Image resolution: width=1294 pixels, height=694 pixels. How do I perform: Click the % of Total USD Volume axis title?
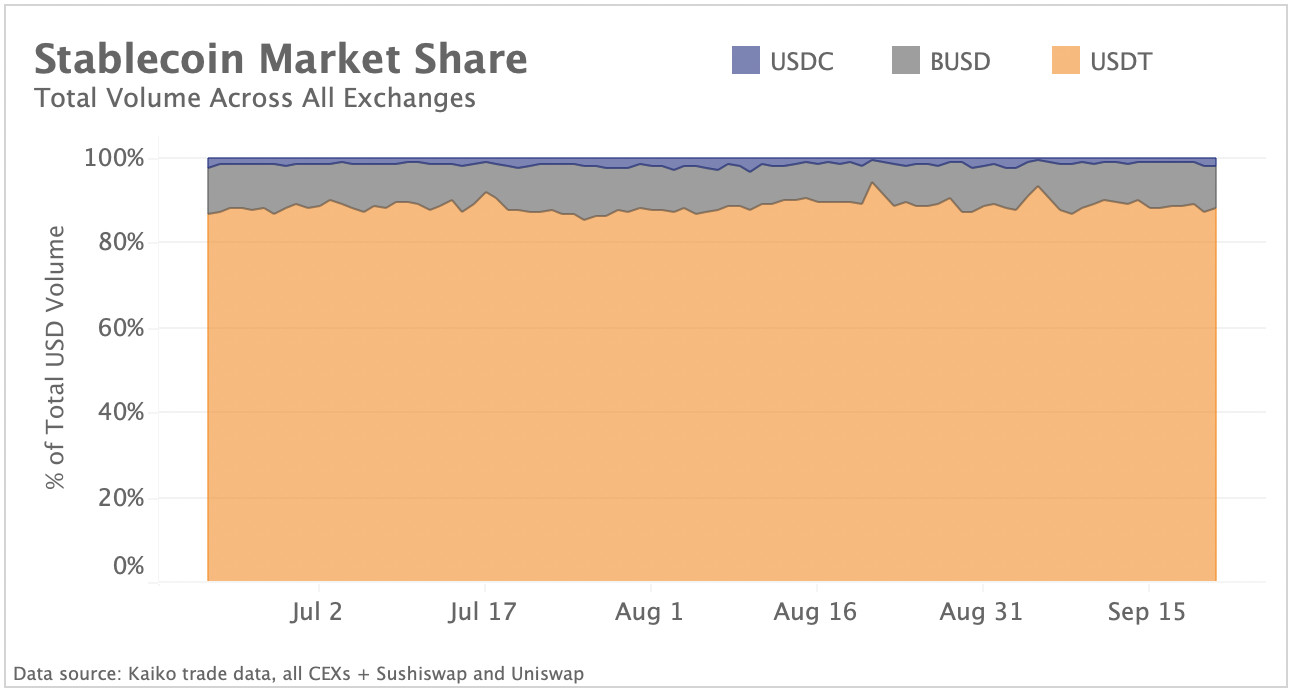[57, 358]
